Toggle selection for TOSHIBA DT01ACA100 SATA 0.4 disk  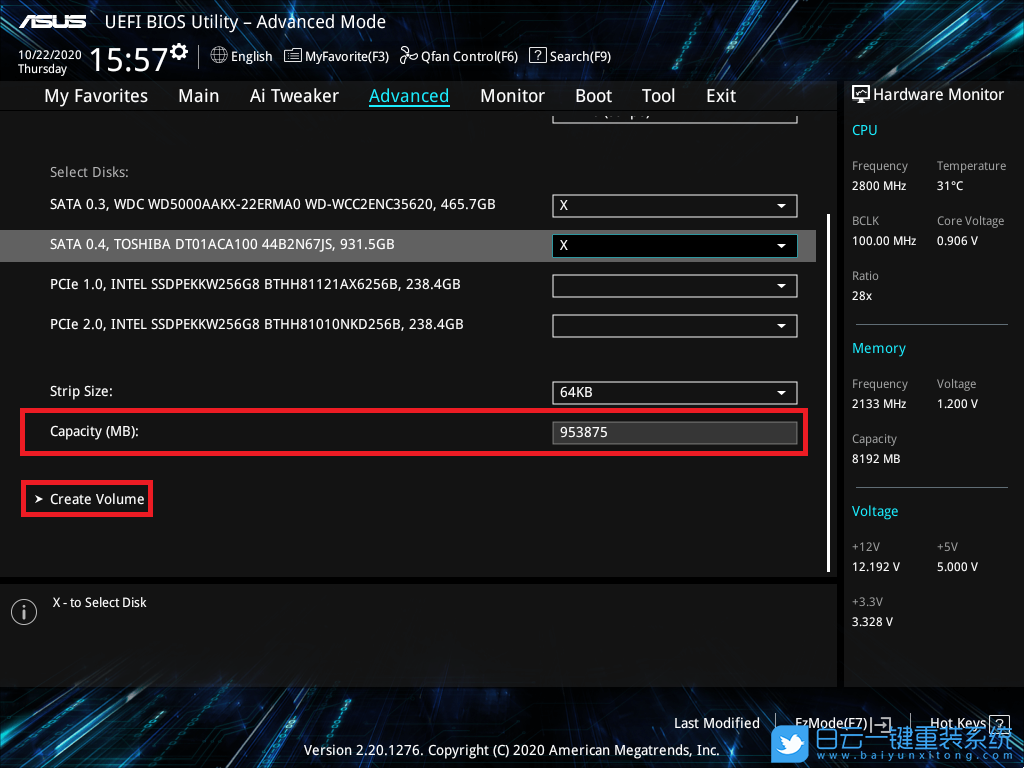674,245
